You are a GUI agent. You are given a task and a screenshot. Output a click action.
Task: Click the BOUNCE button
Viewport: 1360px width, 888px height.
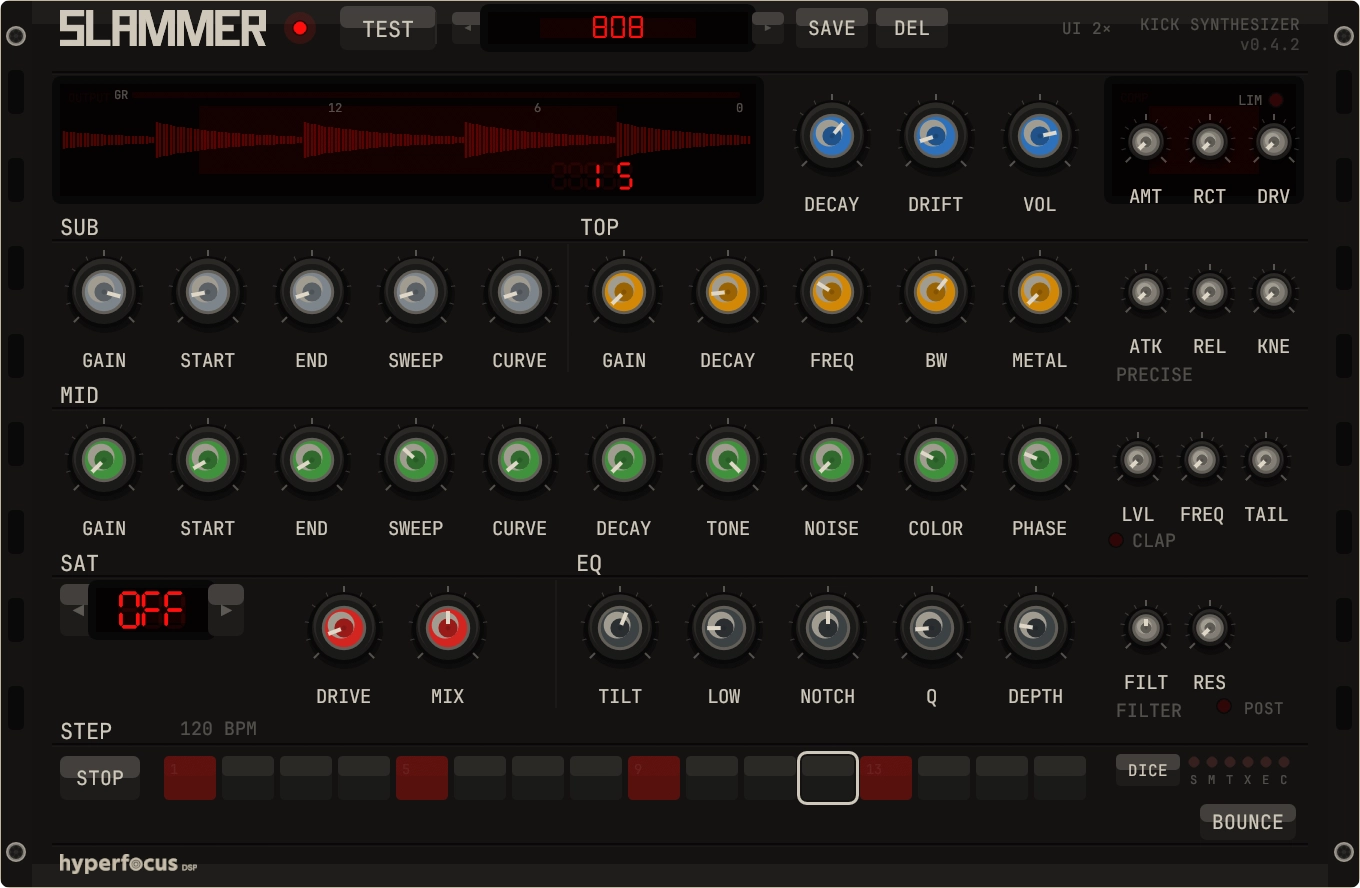pyautogui.click(x=1247, y=821)
